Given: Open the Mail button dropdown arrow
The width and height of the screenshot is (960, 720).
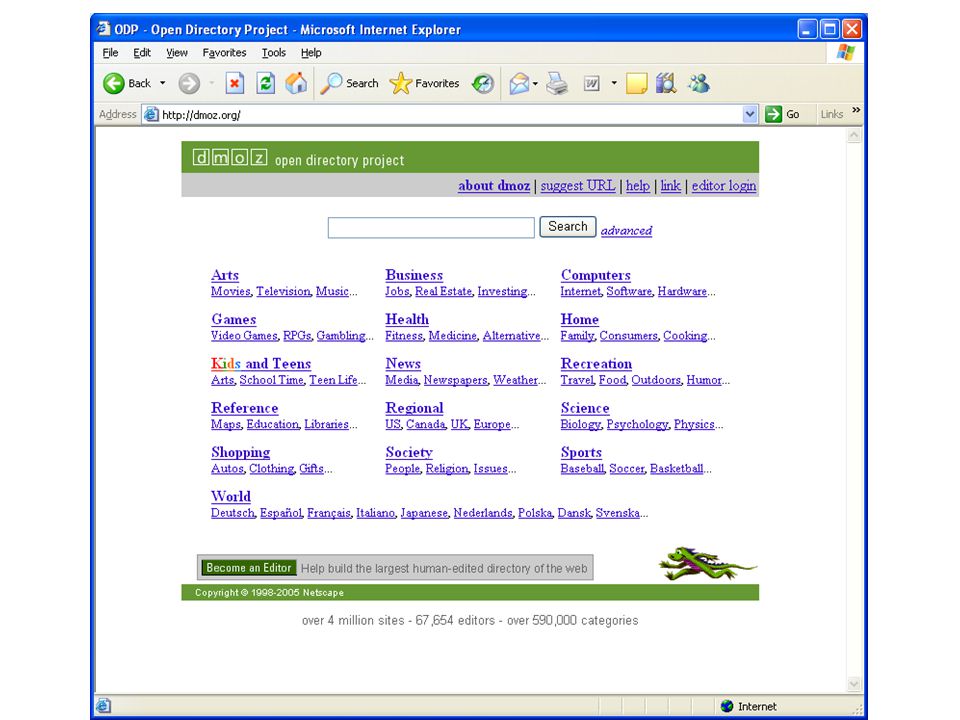Looking at the screenshot, I should (536, 83).
